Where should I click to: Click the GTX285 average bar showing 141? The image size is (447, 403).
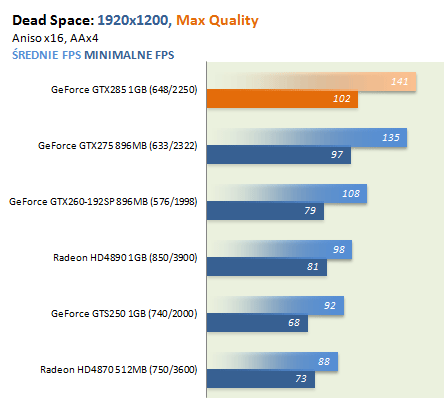pos(311,81)
